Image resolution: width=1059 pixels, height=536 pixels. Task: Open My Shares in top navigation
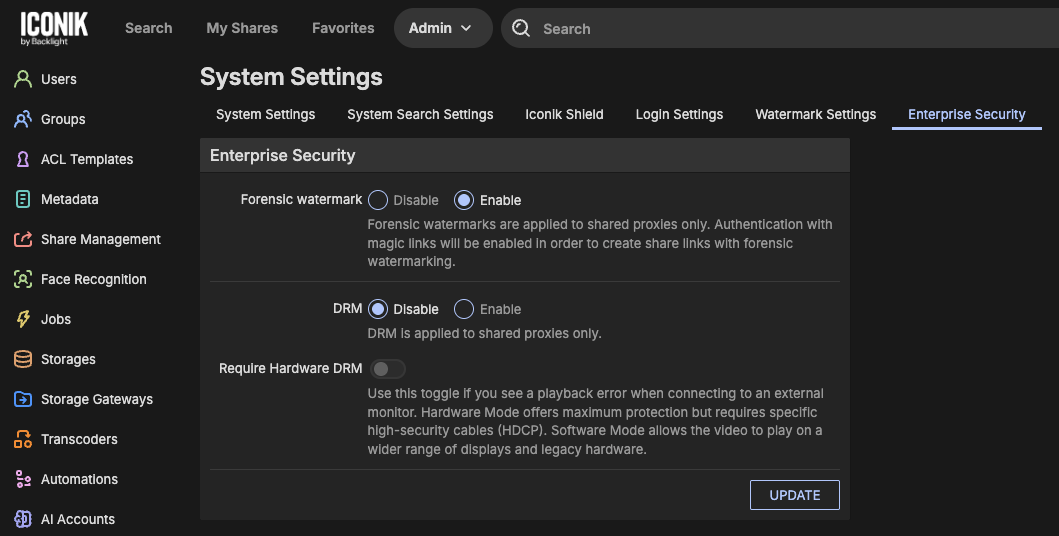point(242,28)
